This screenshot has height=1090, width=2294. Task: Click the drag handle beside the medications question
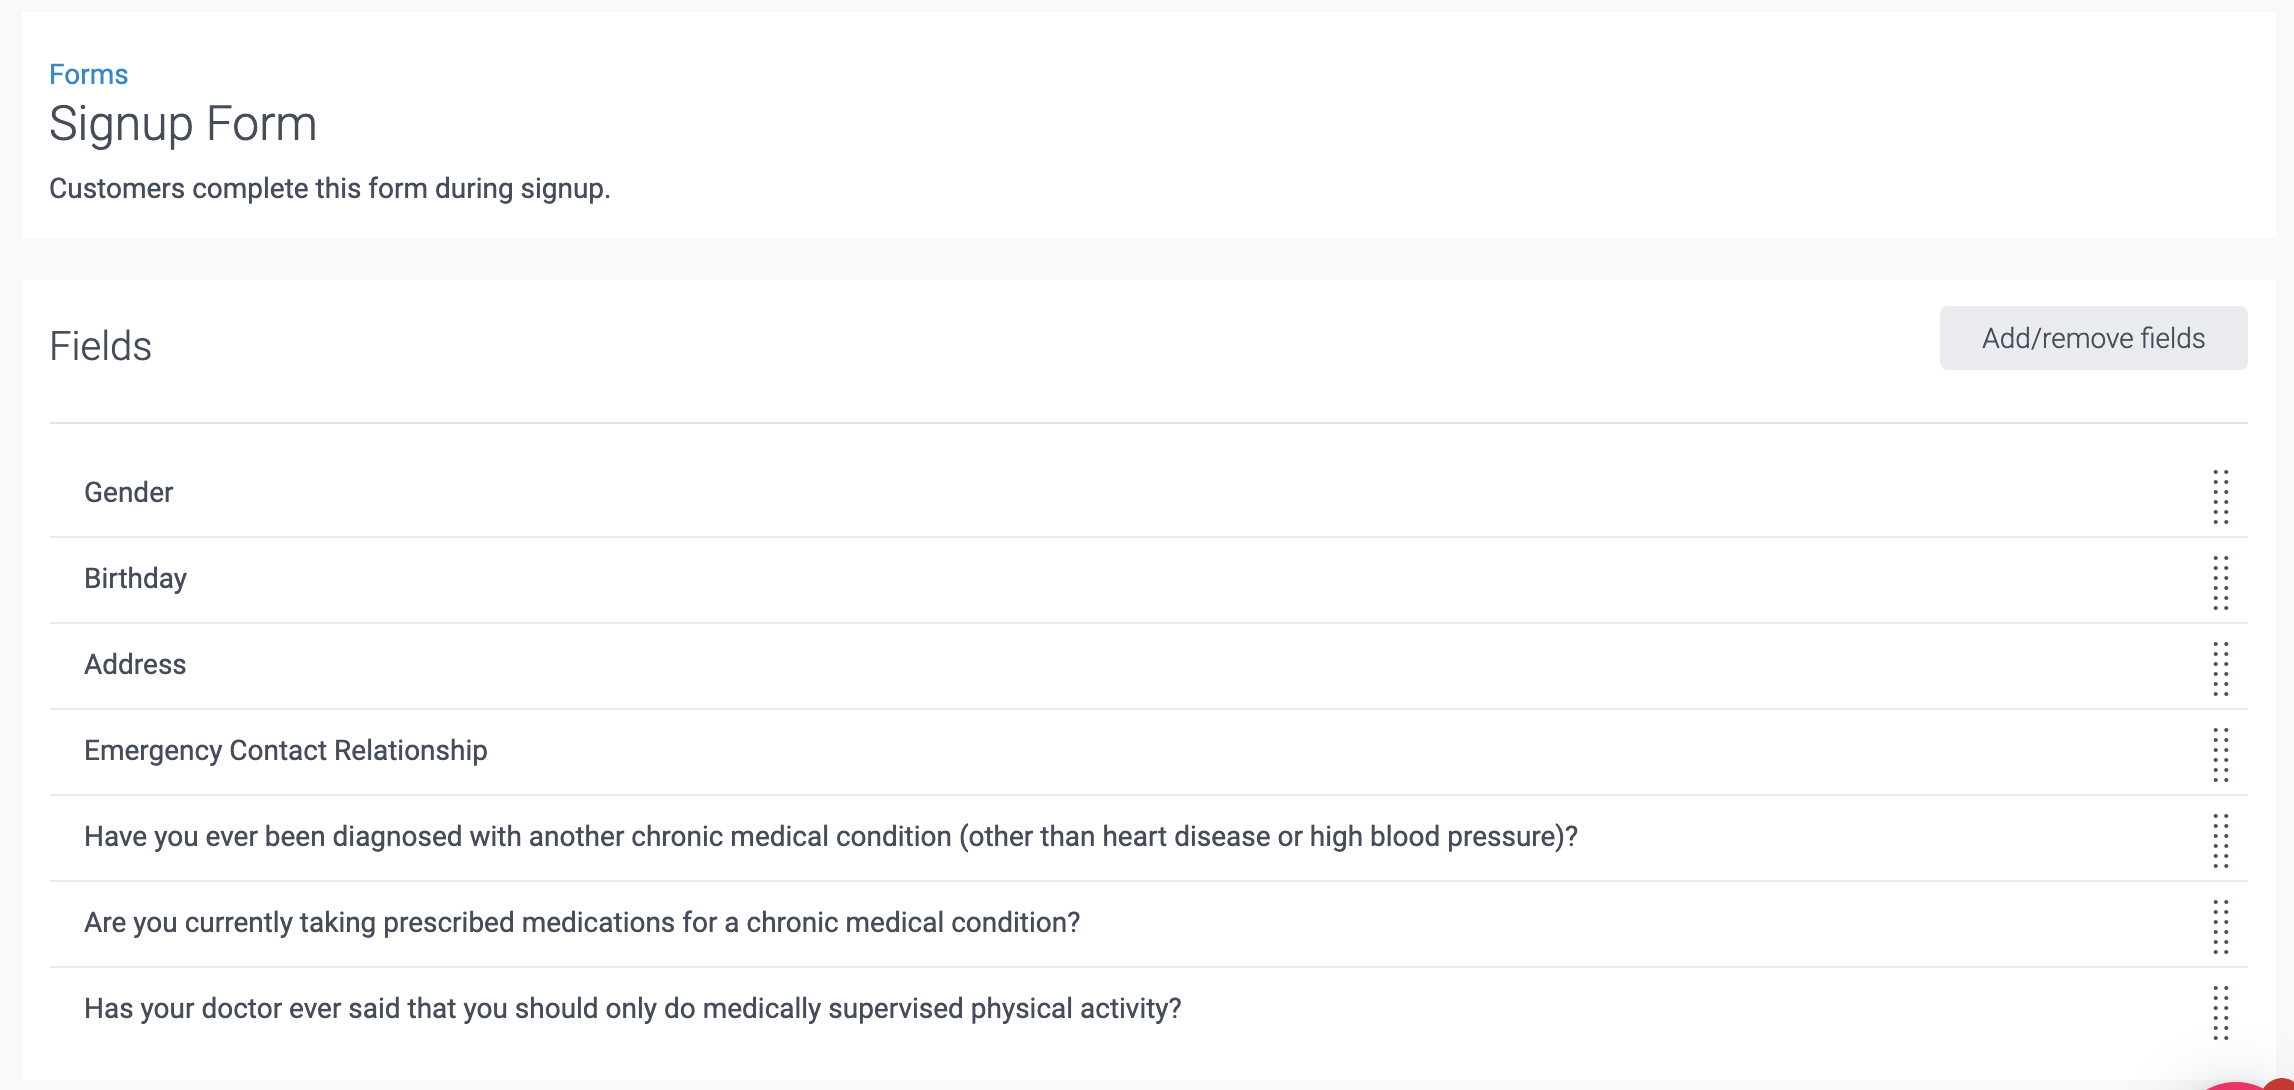(2221, 924)
